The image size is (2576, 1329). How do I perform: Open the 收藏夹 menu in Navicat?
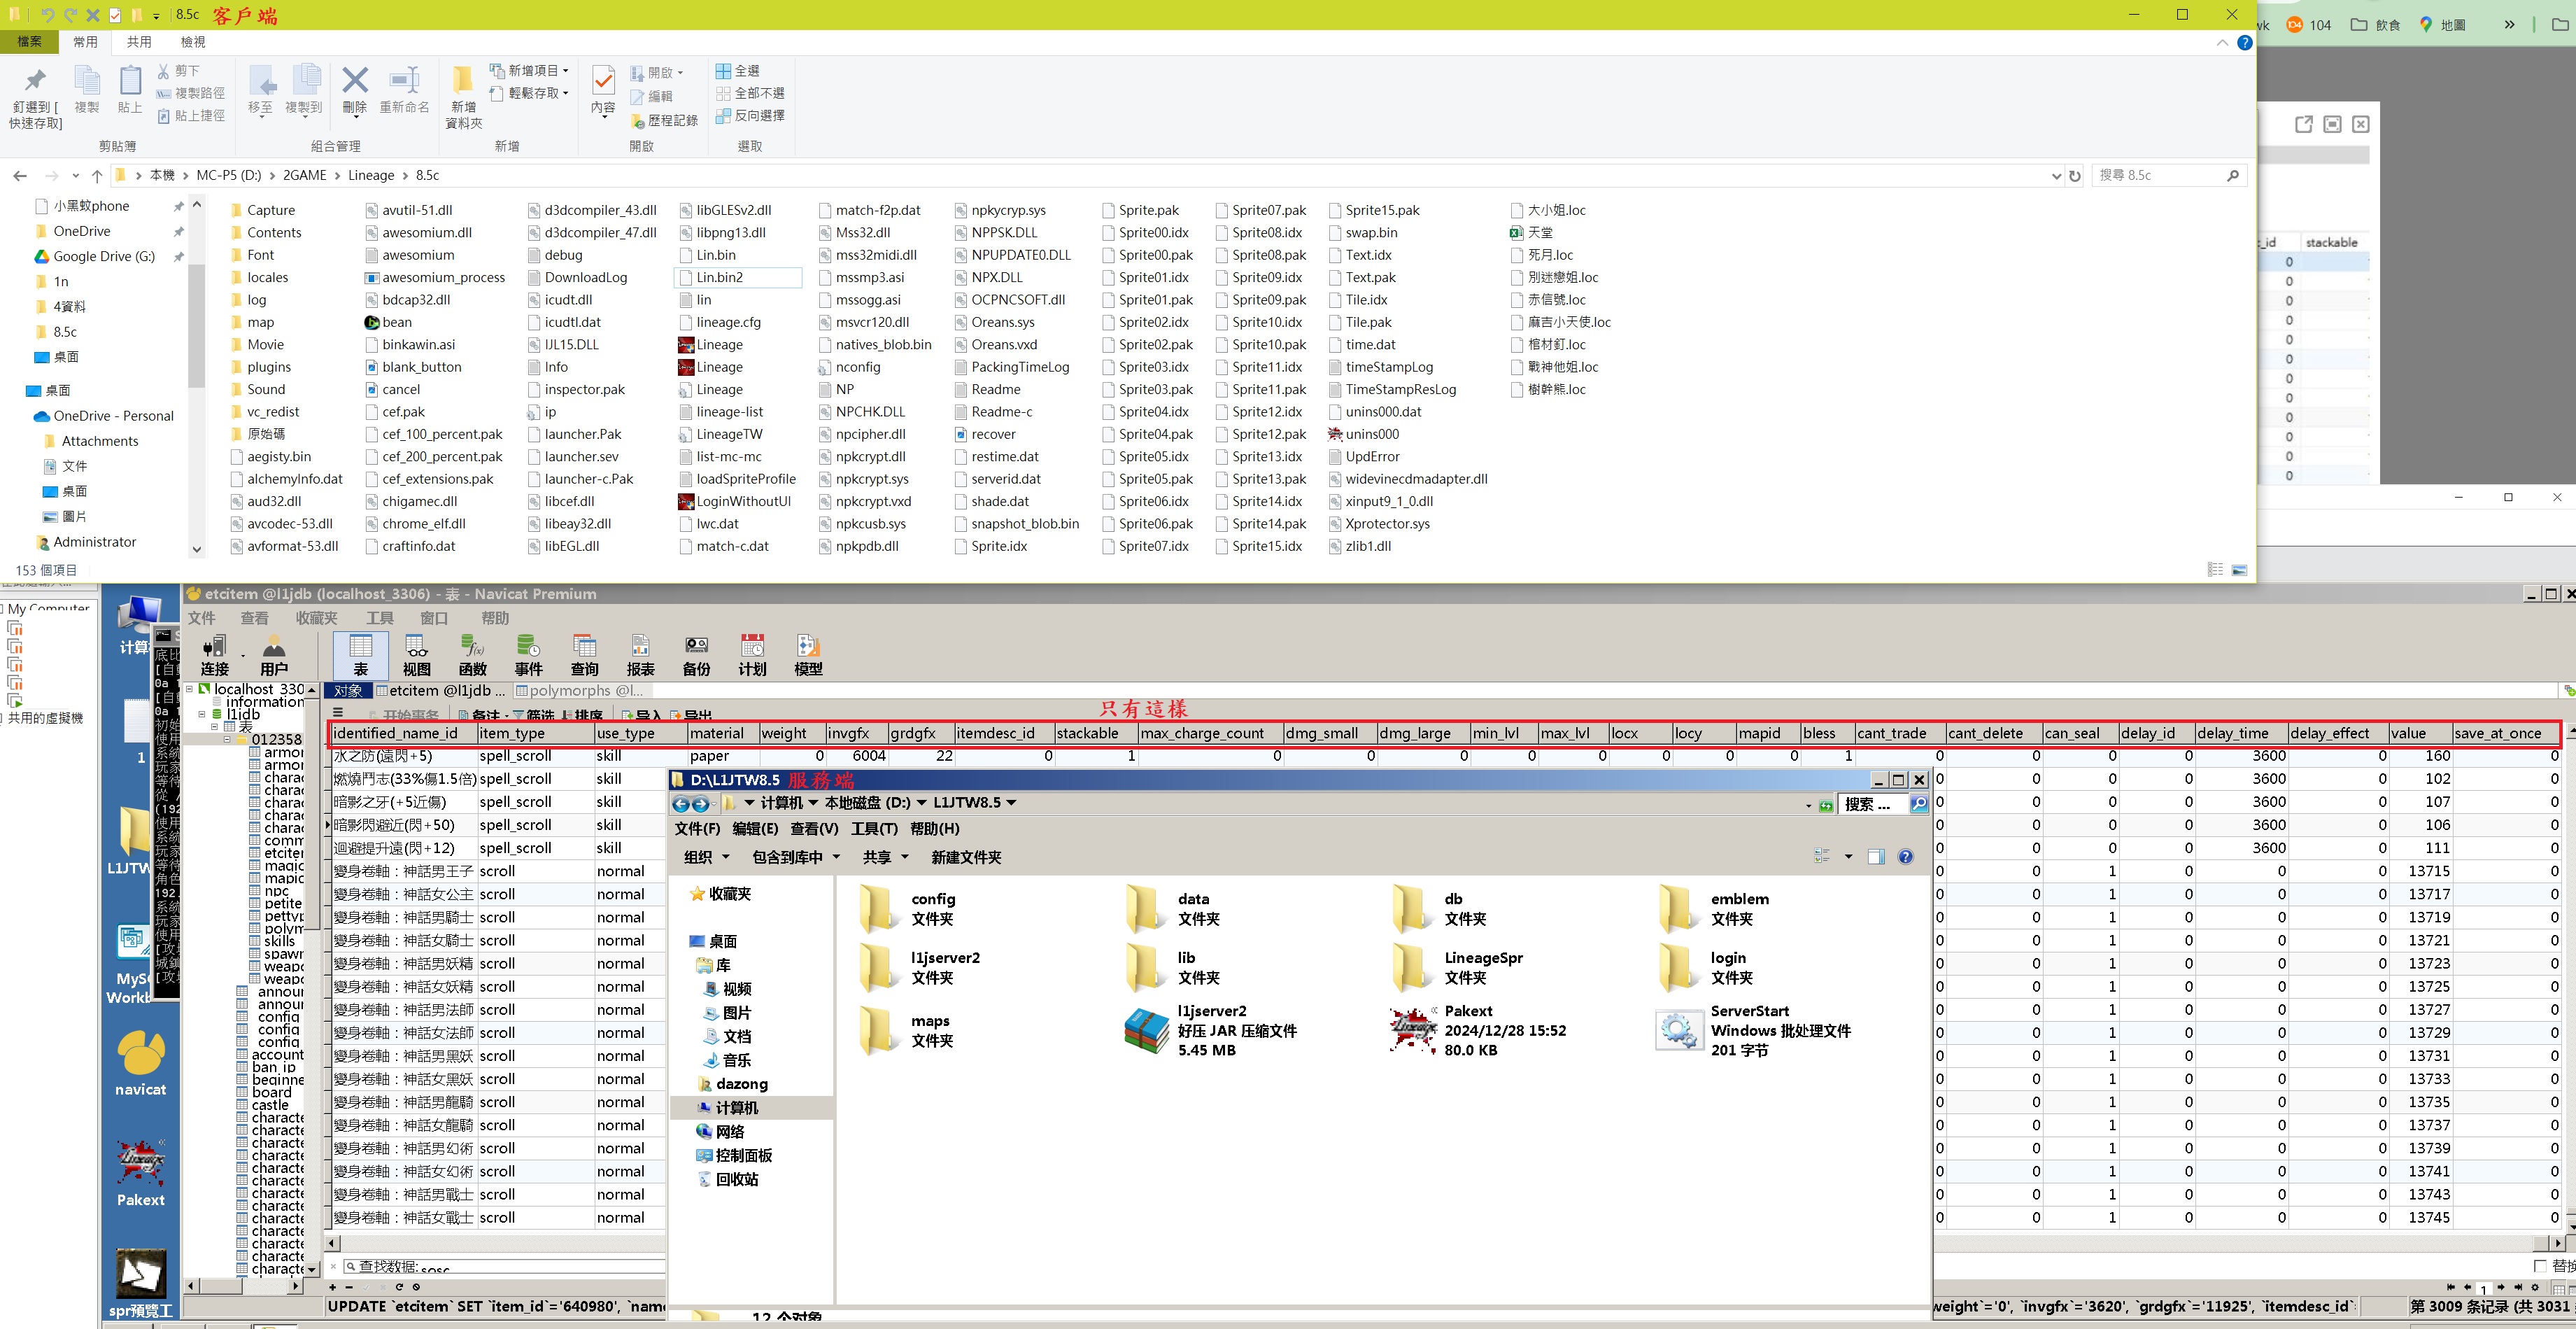(316, 619)
